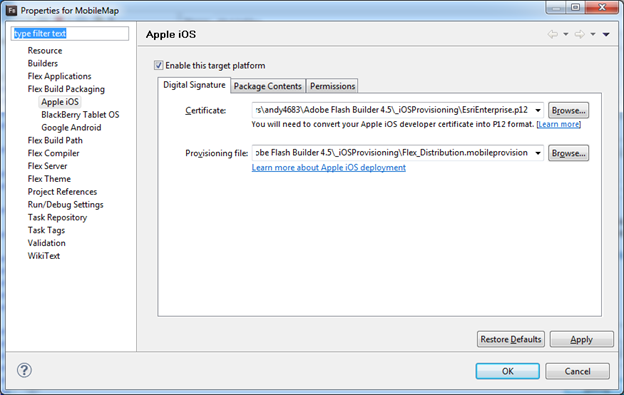Toggle Enable this target platform checkbox

(x=158, y=65)
